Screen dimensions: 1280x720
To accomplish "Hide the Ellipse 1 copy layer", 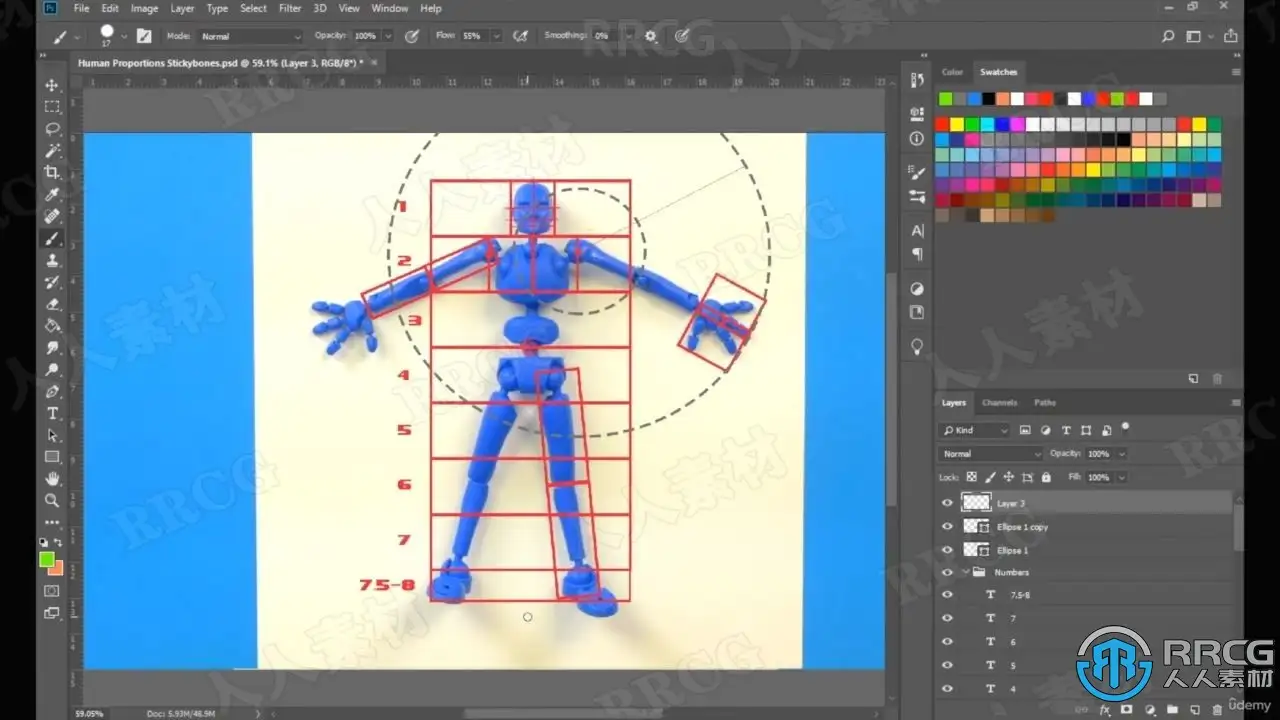I will (947, 526).
